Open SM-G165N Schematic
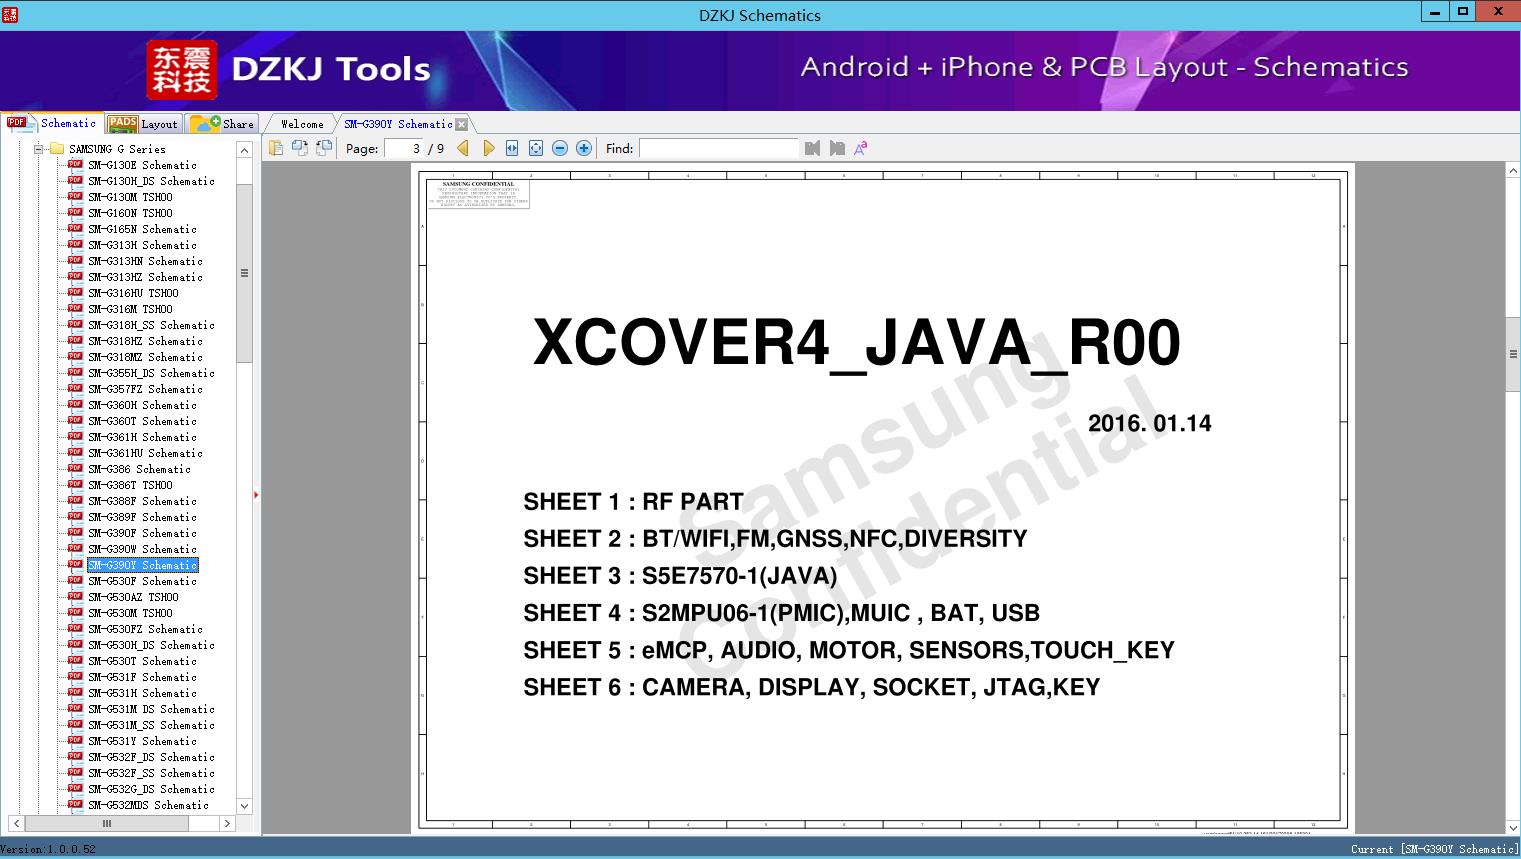1521x859 pixels. (x=142, y=229)
